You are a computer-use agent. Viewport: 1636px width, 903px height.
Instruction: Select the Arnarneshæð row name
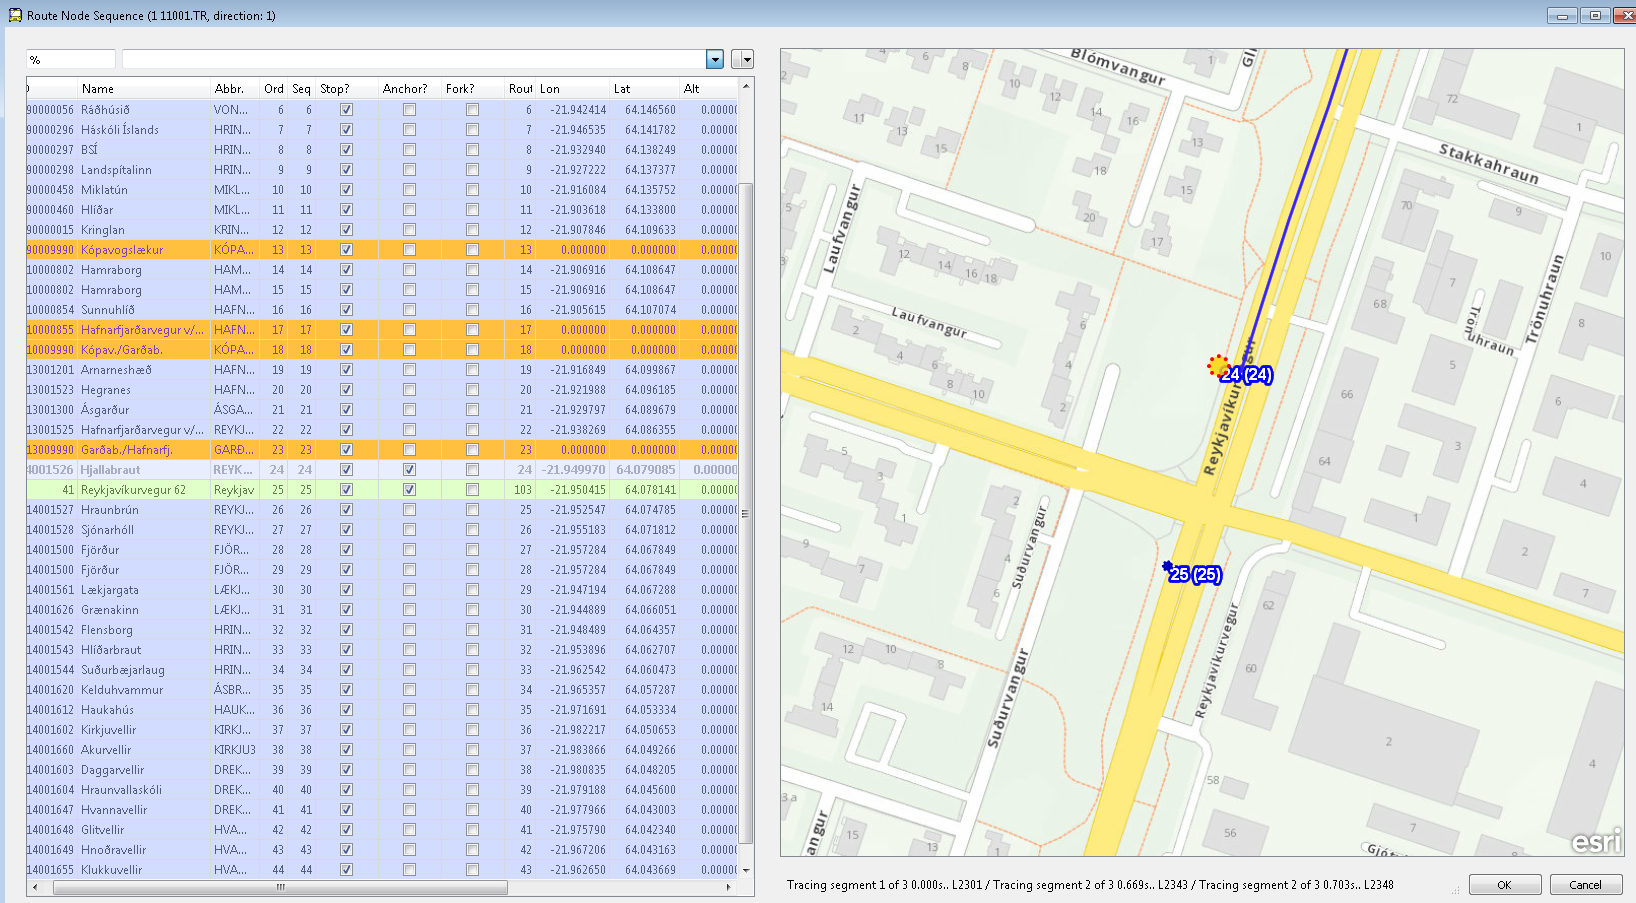pos(116,370)
